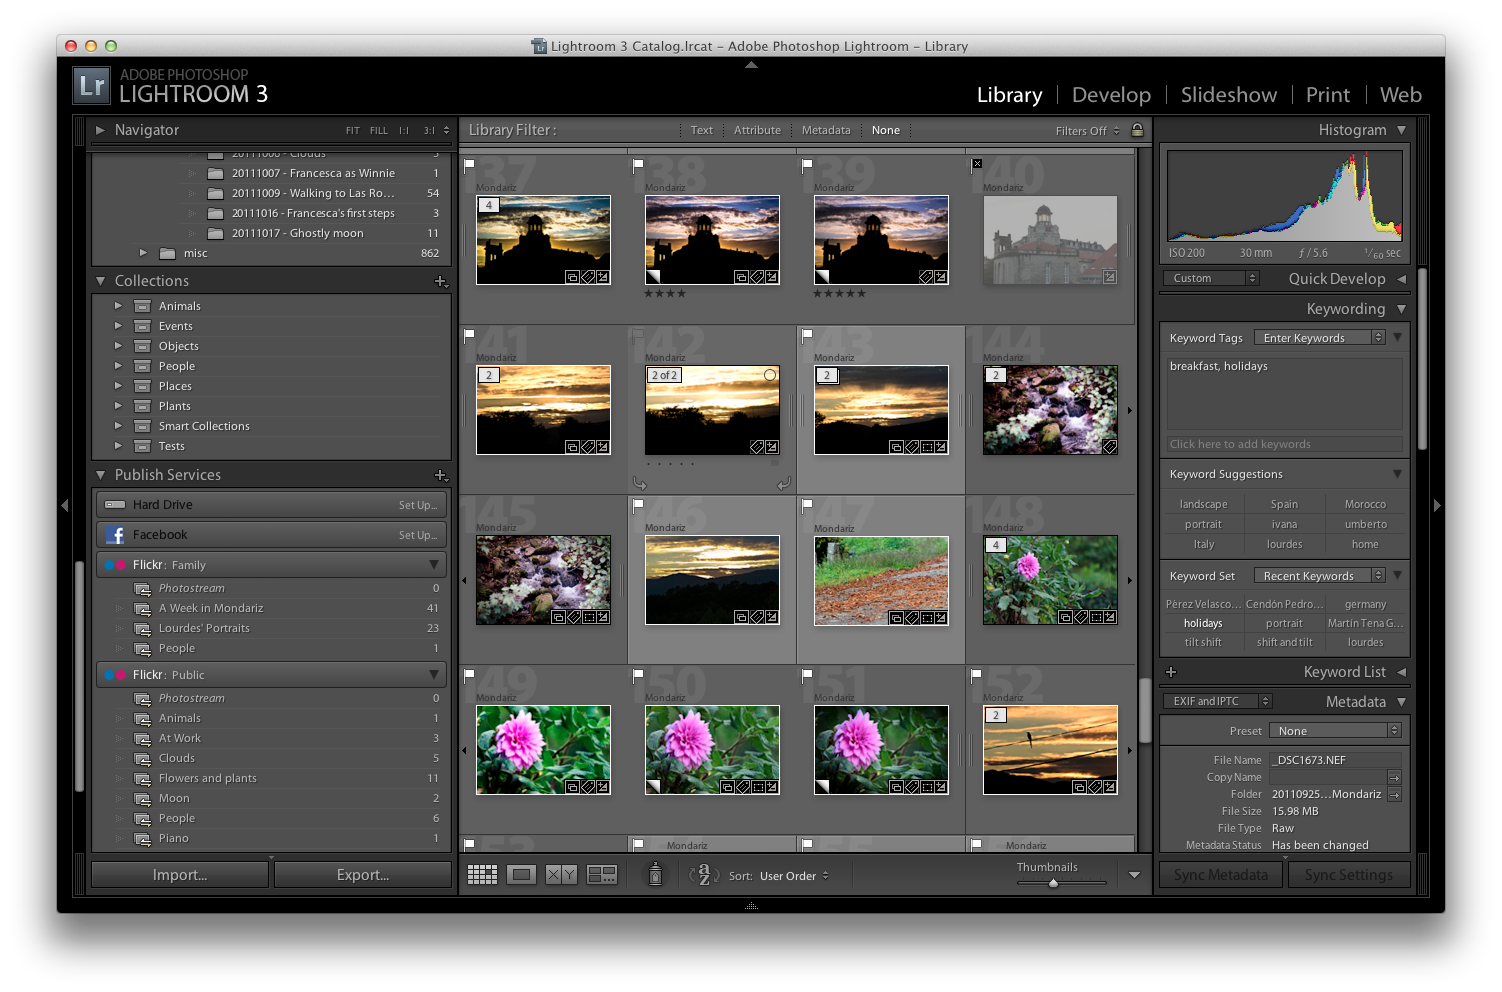Expand the Animals collection set
Image resolution: width=1502 pixels, height=992 pixels.
point(118,306)
